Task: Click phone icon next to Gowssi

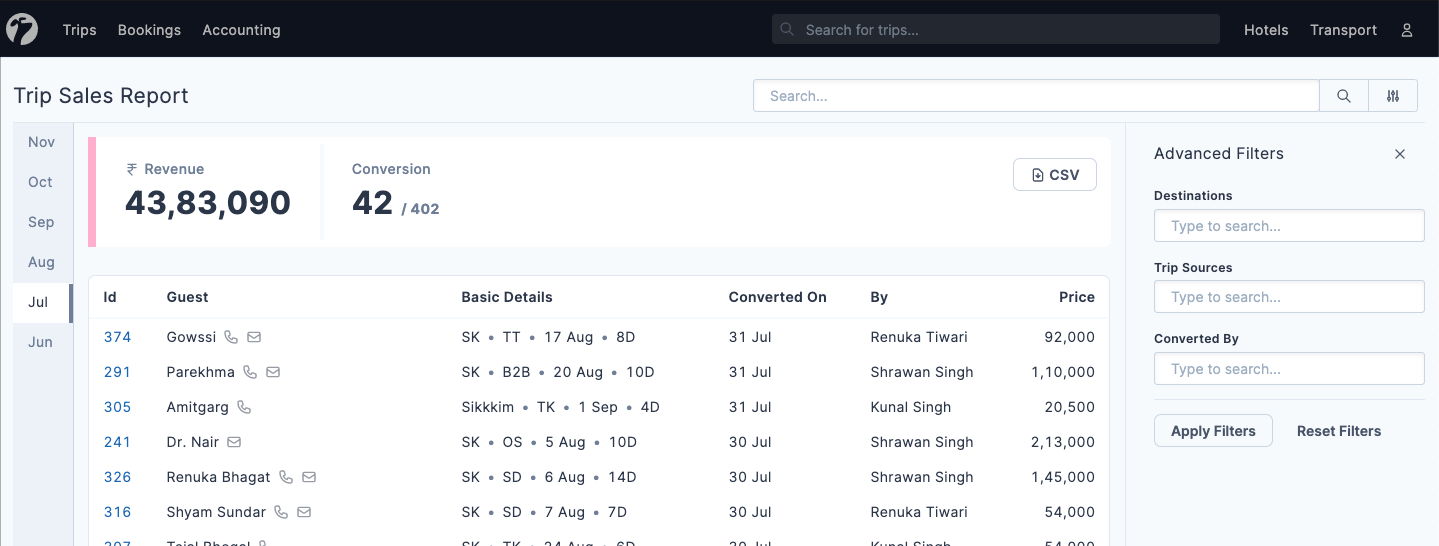Action: [x=231, y=337]
